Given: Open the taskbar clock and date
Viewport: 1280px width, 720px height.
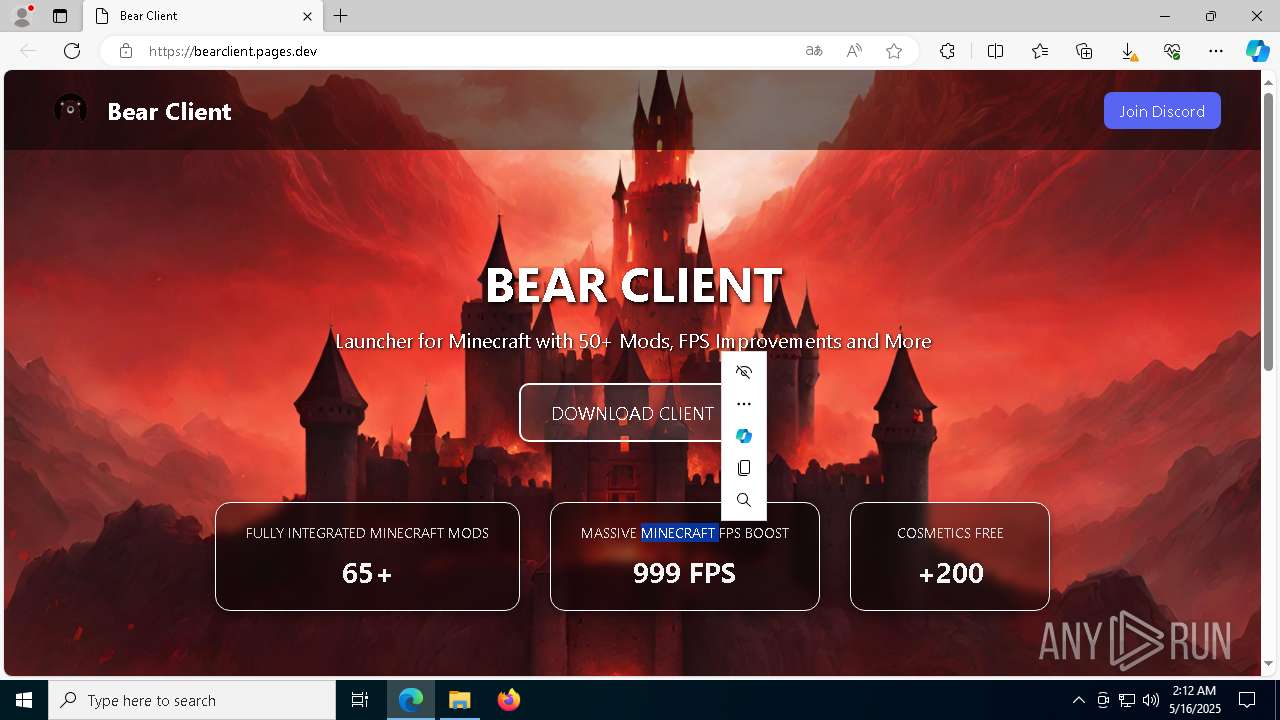Looking at the screenshot, I should pyautogui.click(x=1194, y=700).
